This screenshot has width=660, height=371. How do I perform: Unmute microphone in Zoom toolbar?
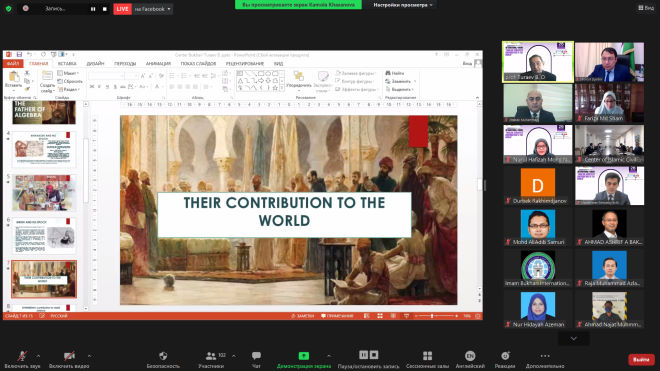tap(22, 356)
